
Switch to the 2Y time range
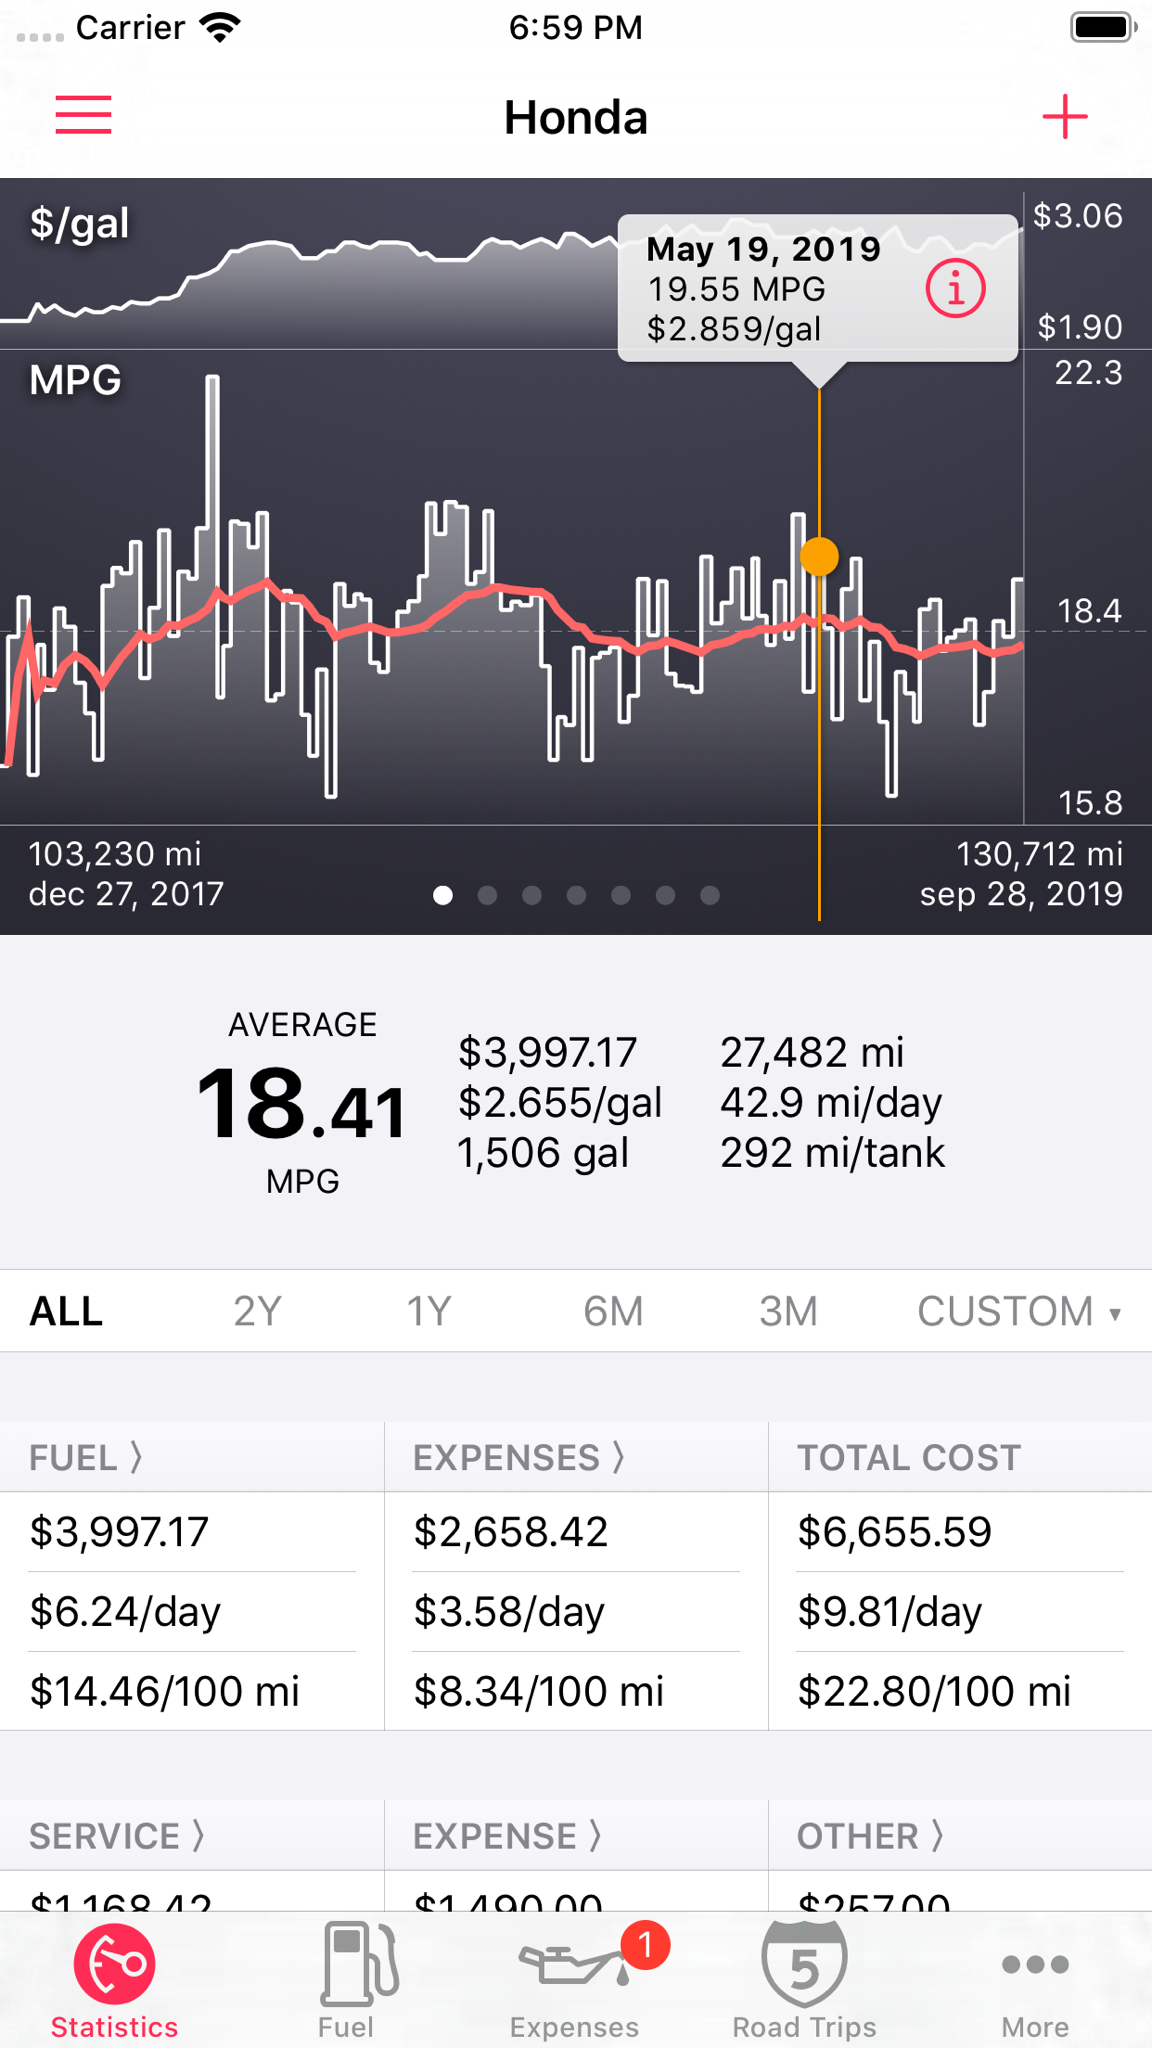[257, 1311]
